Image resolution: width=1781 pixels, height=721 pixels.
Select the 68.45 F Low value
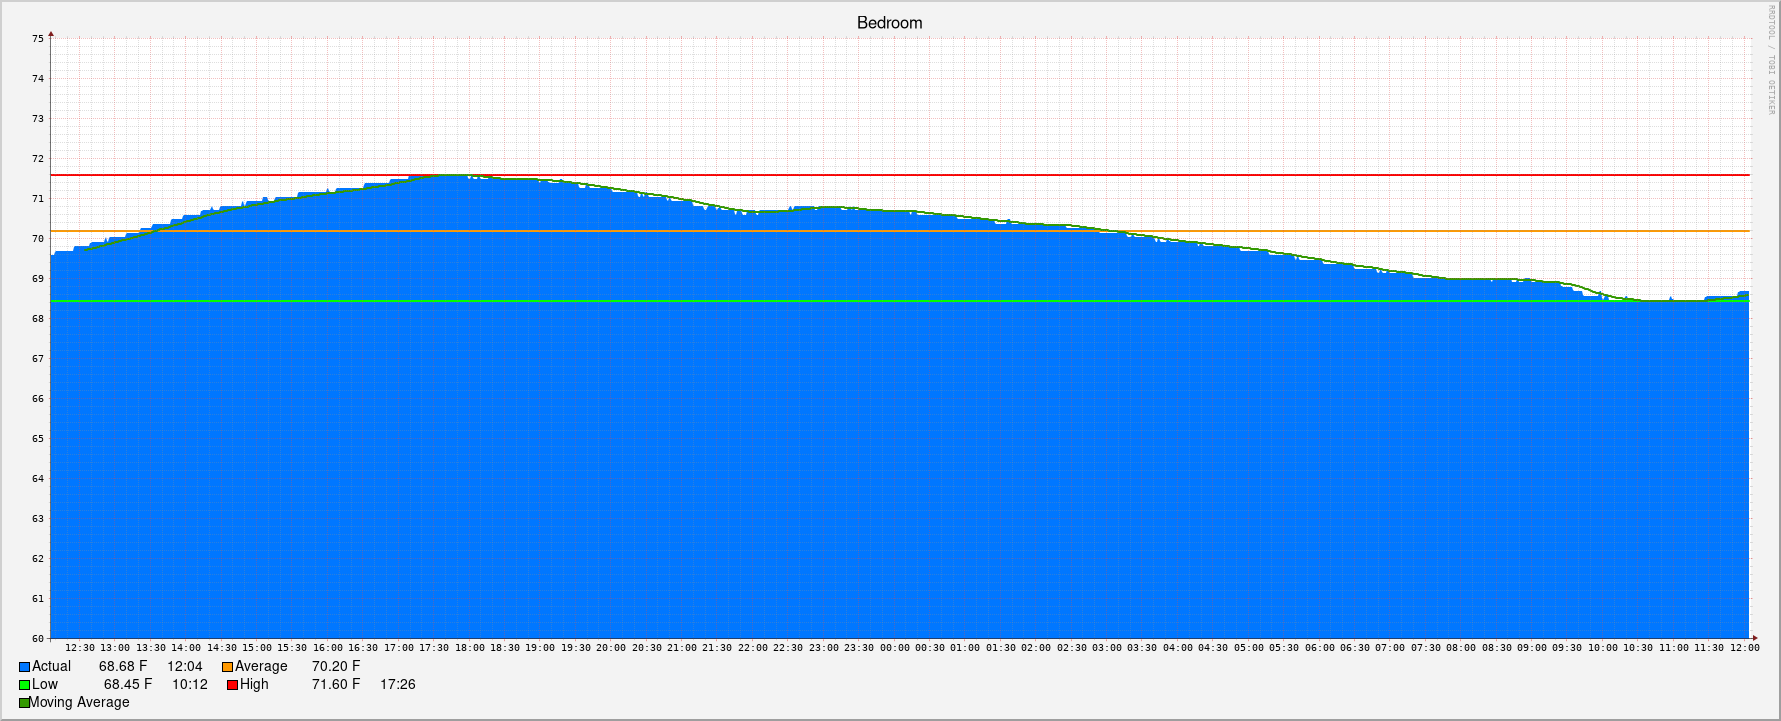coord(128,685)
